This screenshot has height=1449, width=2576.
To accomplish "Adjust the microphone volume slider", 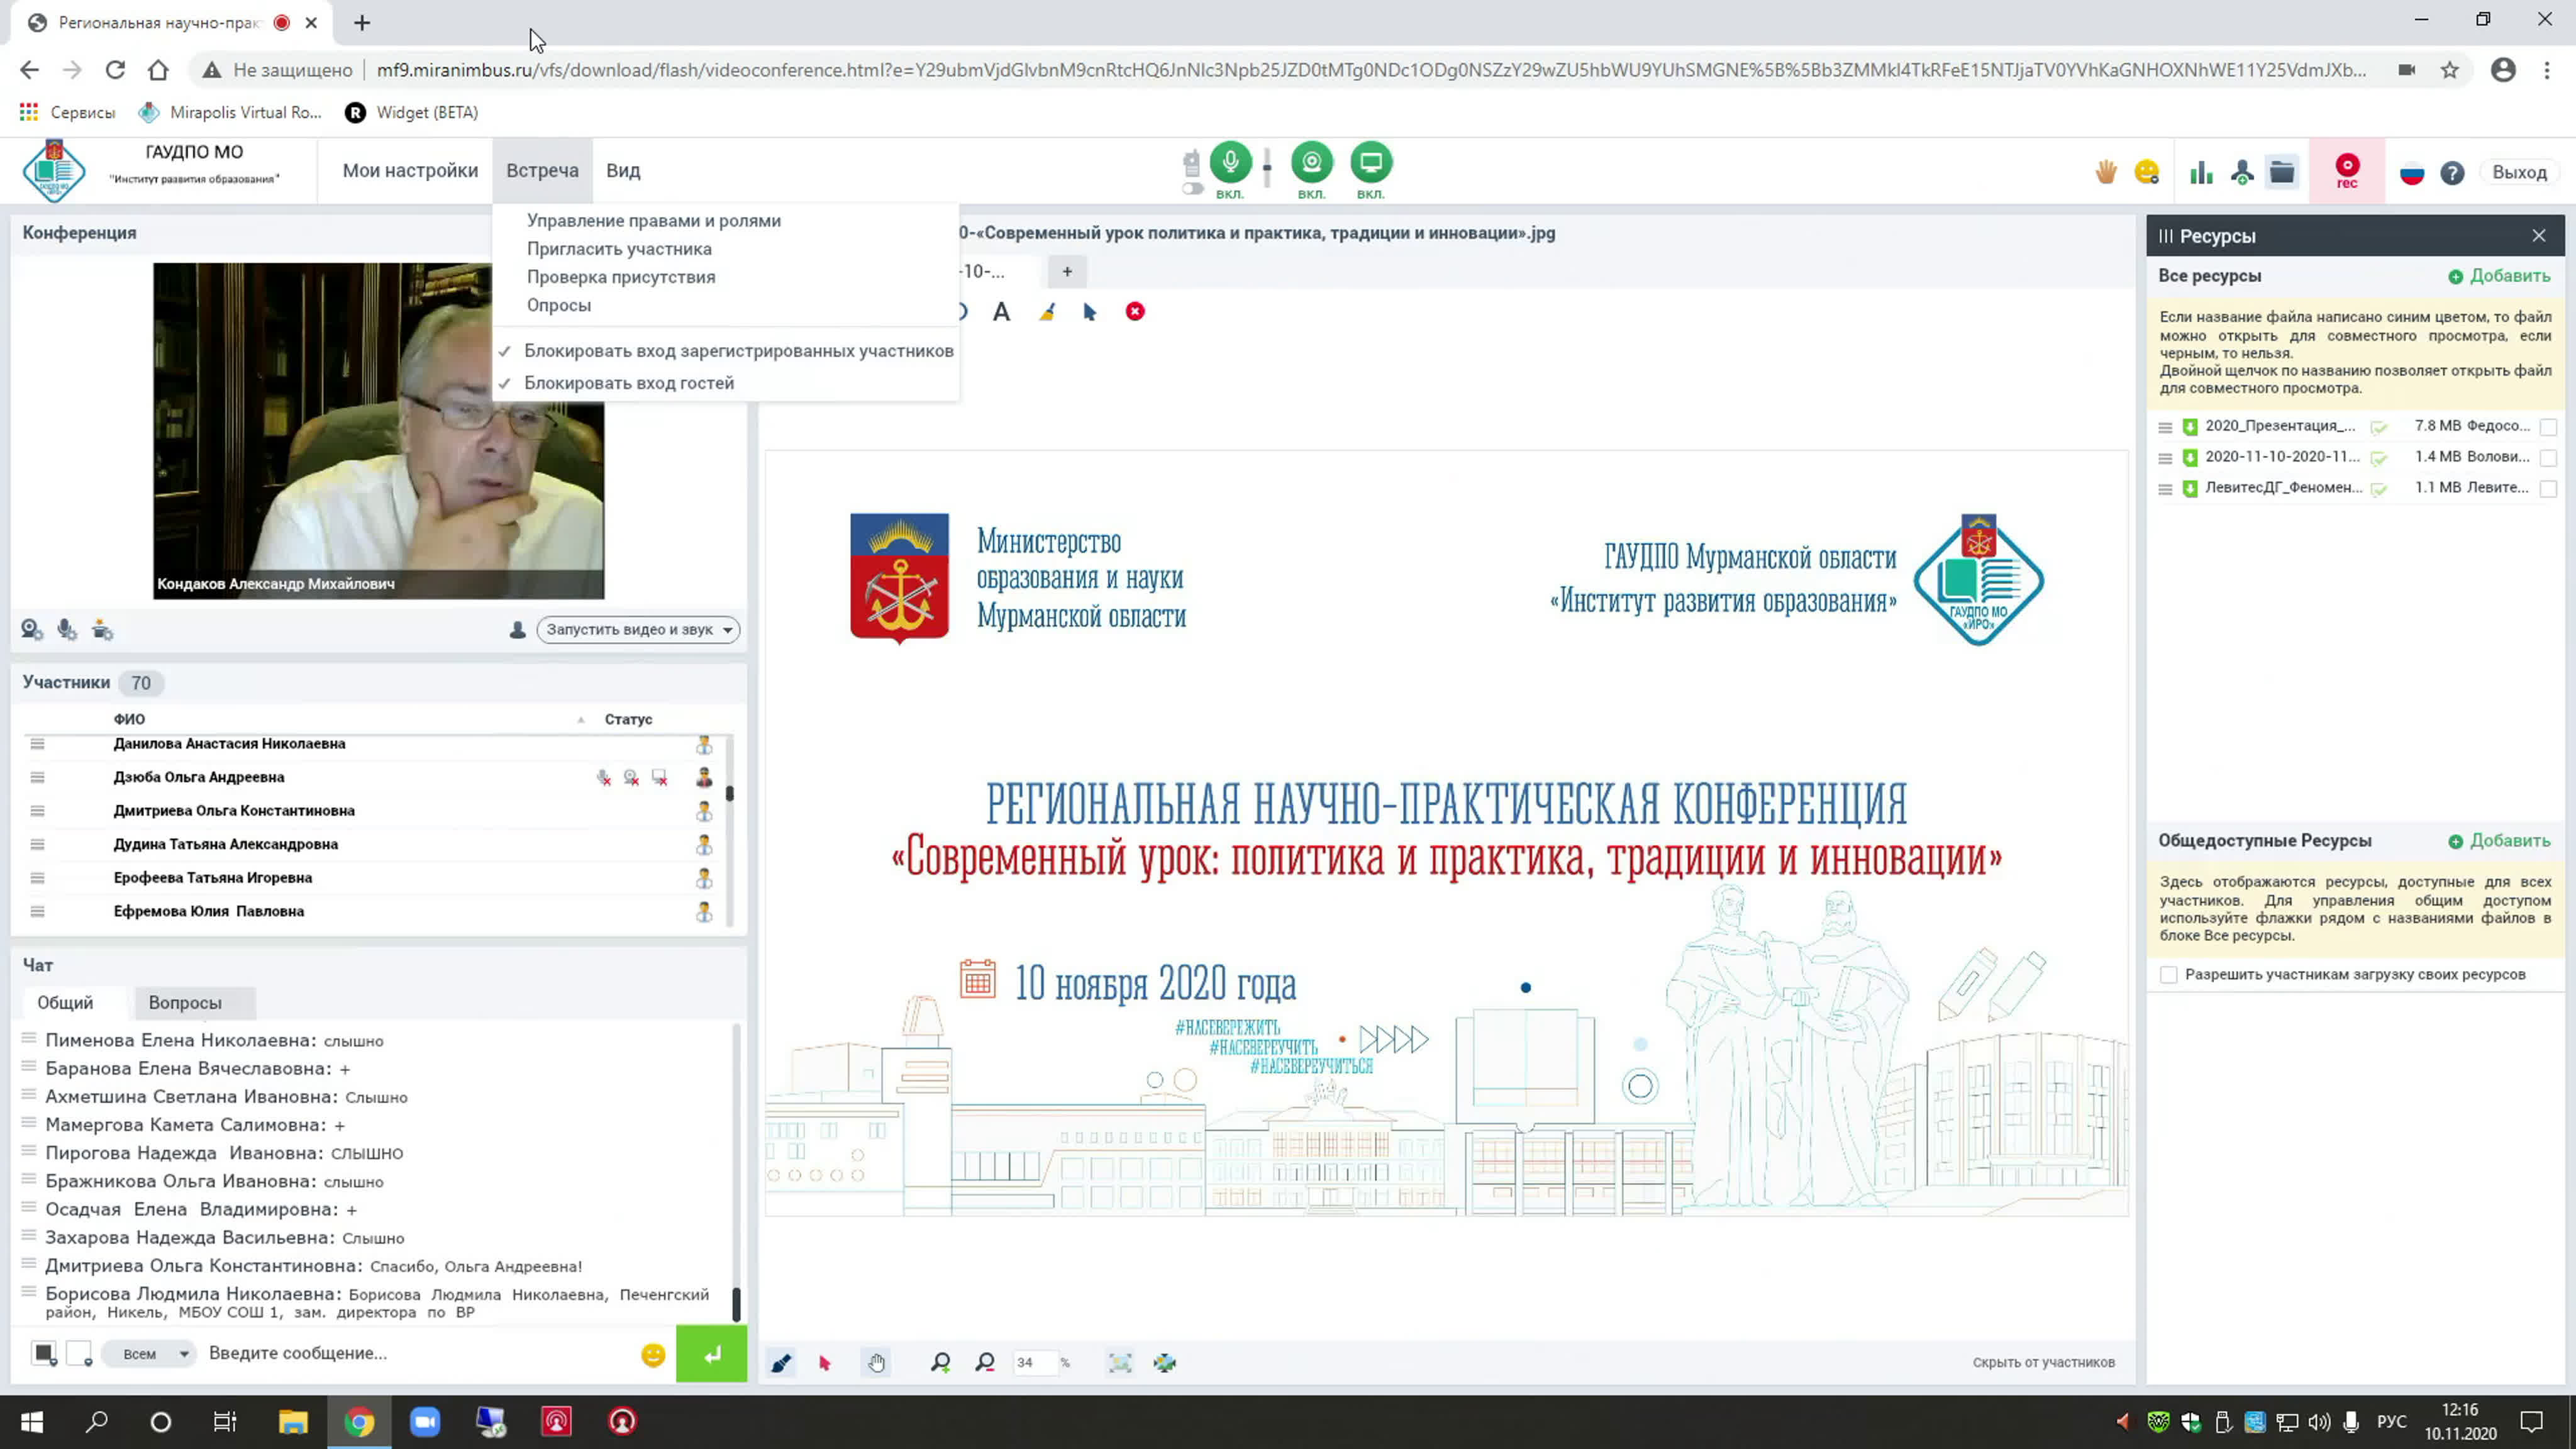I will (1267, 167).
